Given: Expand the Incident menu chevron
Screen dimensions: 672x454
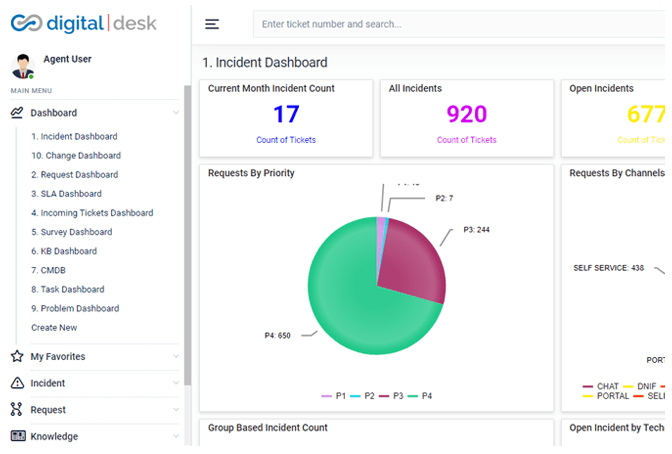Looking at the screenshot, I should click(176, 383).
